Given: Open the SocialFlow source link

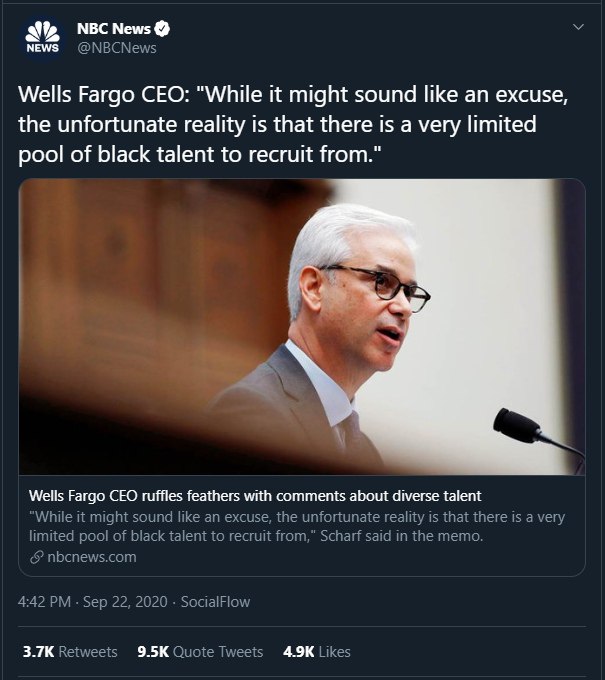Looking at the screenshot, I should (217, 602).
